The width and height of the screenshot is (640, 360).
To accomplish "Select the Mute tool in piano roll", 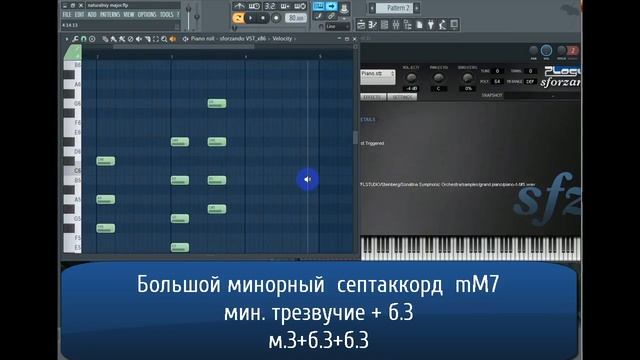I will coord(139,39).
